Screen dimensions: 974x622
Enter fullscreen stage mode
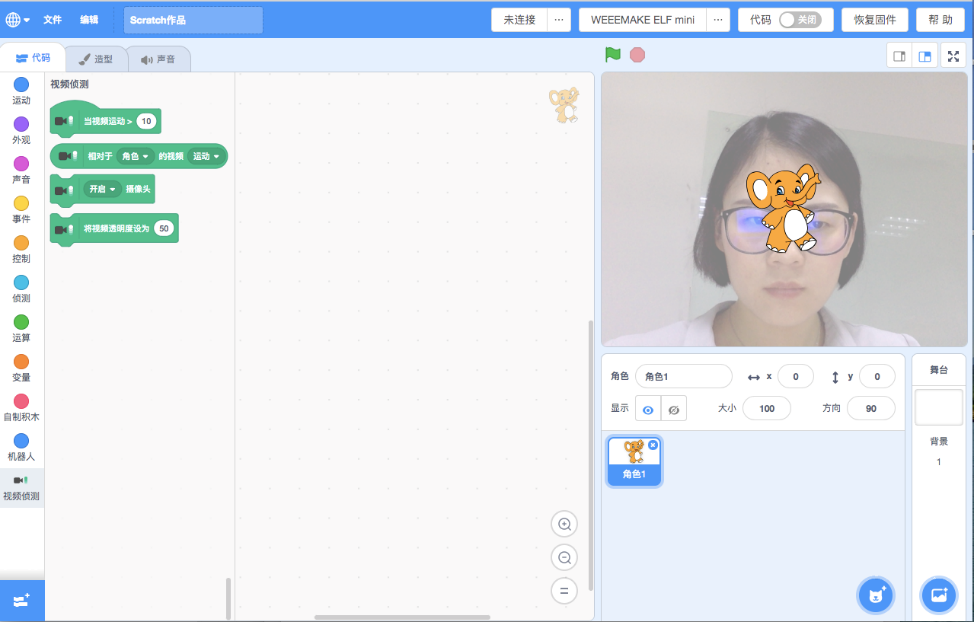click(952, 56)
